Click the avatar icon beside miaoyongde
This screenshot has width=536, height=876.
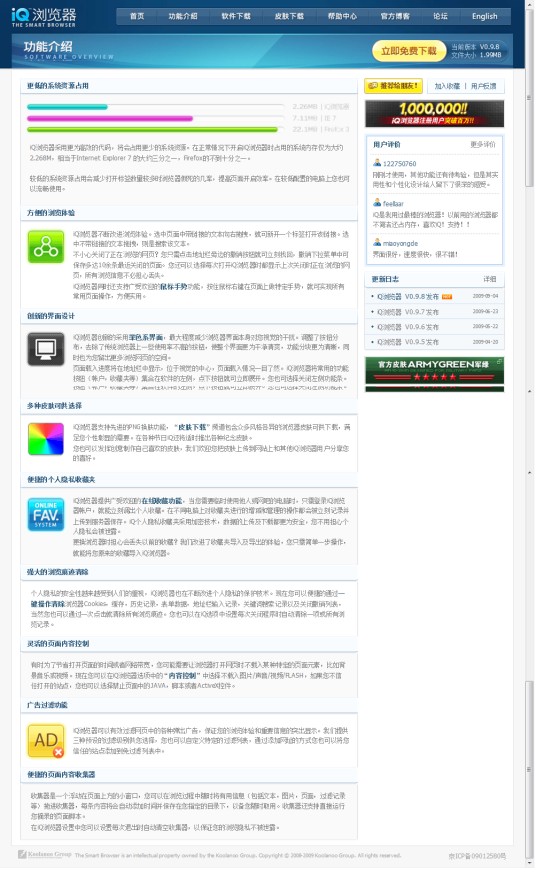(377, 242)
